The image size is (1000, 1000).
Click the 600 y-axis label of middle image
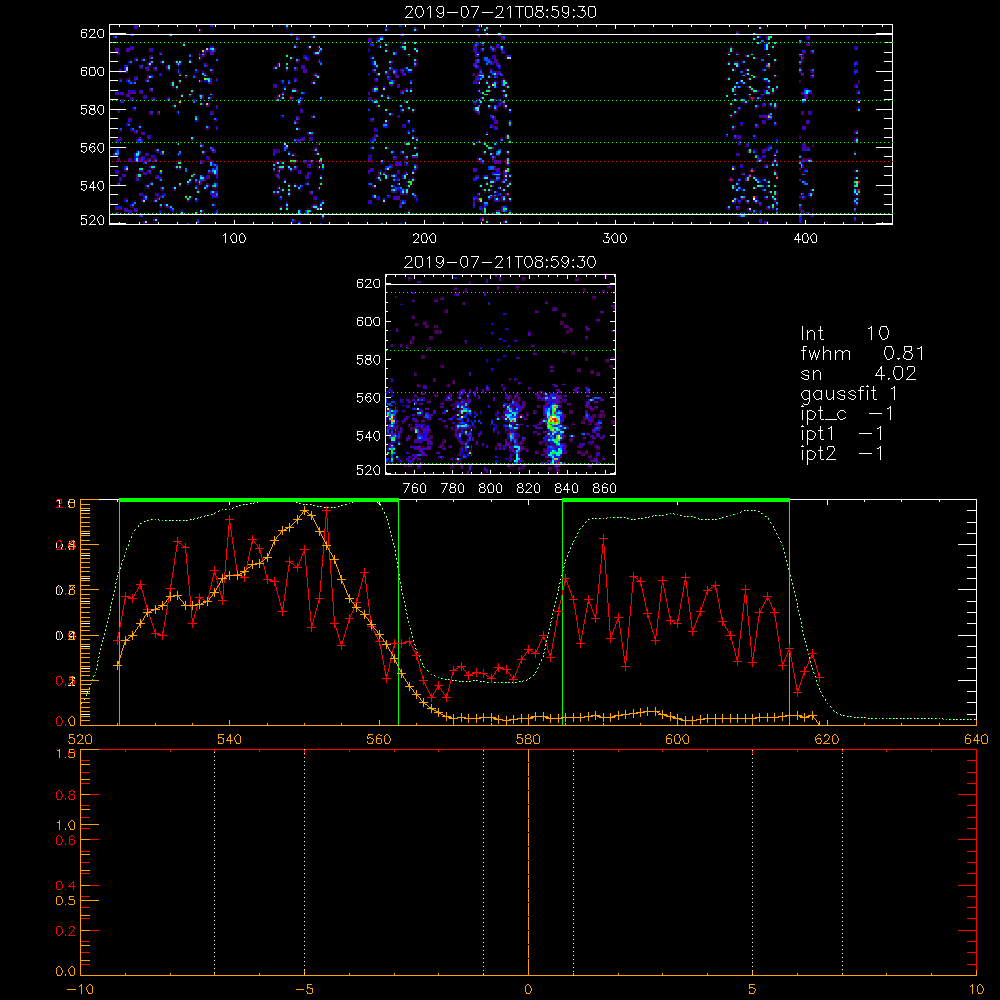pos(369,321)
